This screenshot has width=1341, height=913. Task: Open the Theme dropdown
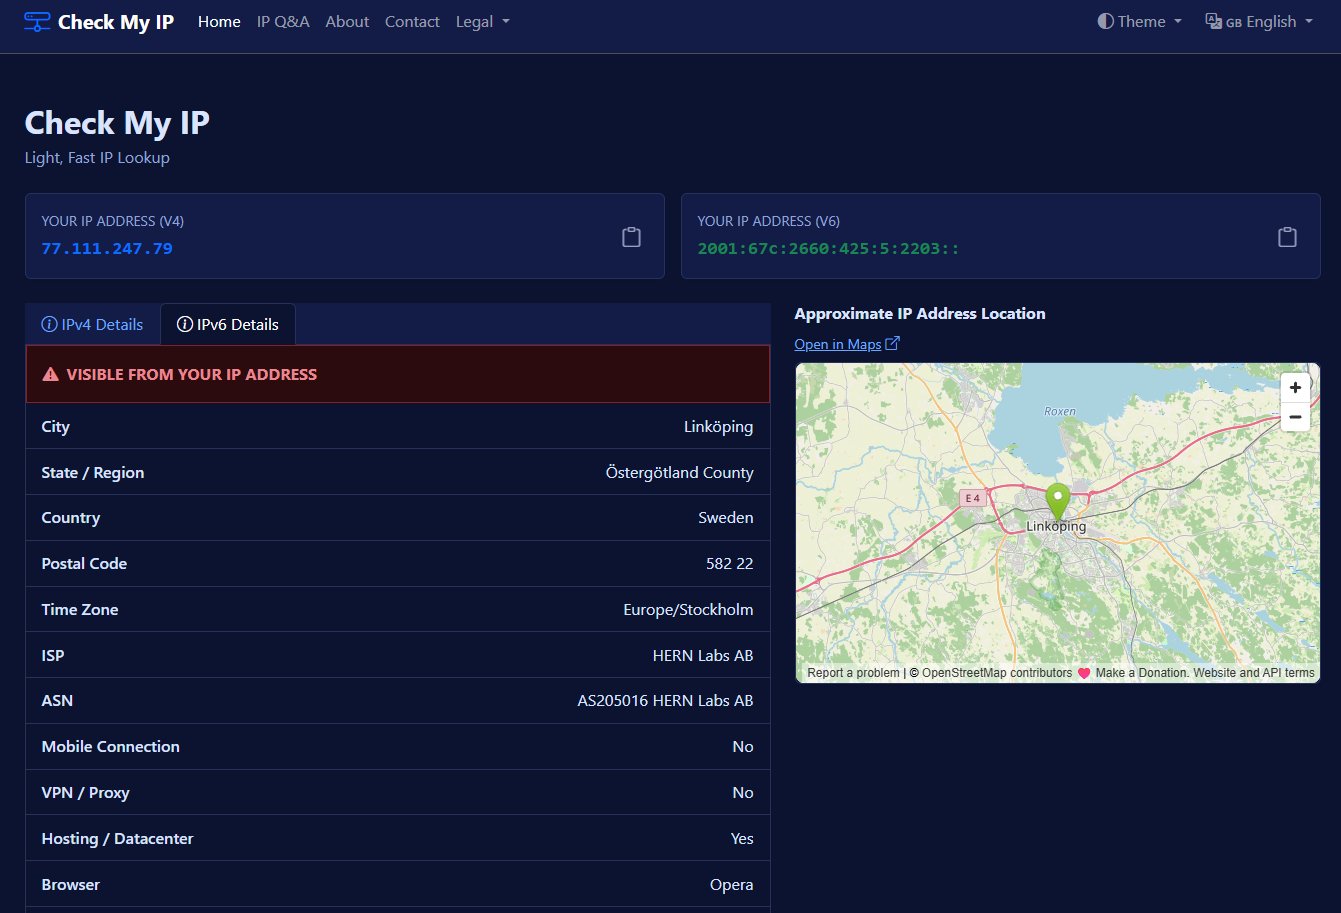click(x=1140, y=21)
